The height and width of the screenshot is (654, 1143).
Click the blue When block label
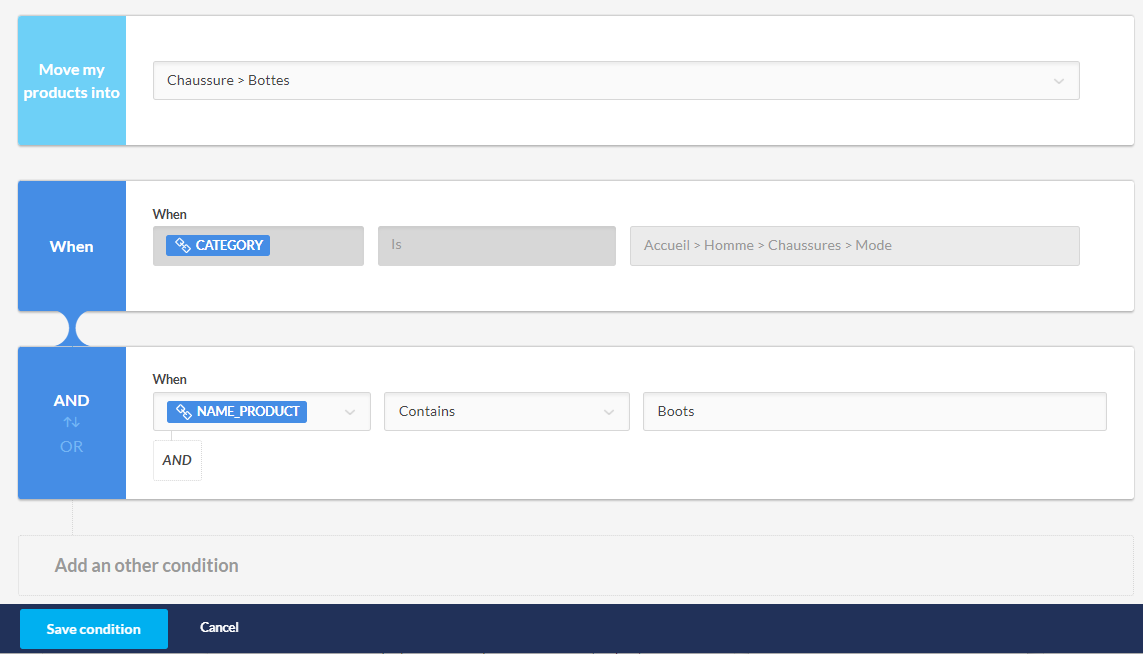pyautogui.click(x=72, y=246)
